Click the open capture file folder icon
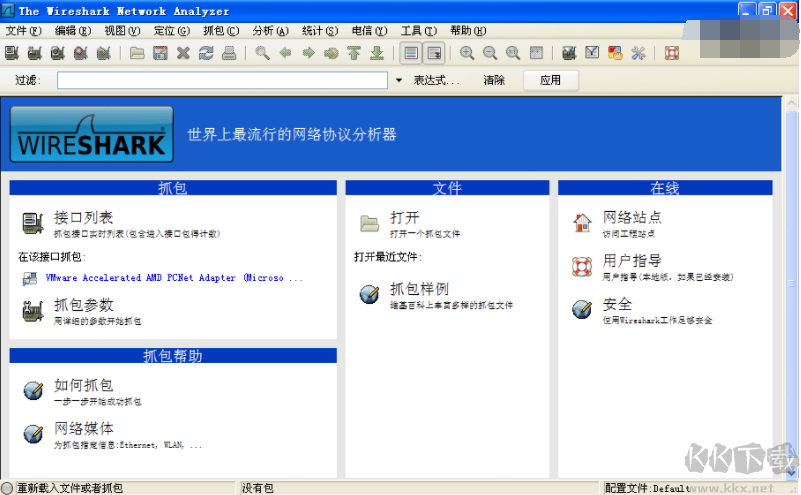Viewport: 801px width, 495px height. click(138, 53)
